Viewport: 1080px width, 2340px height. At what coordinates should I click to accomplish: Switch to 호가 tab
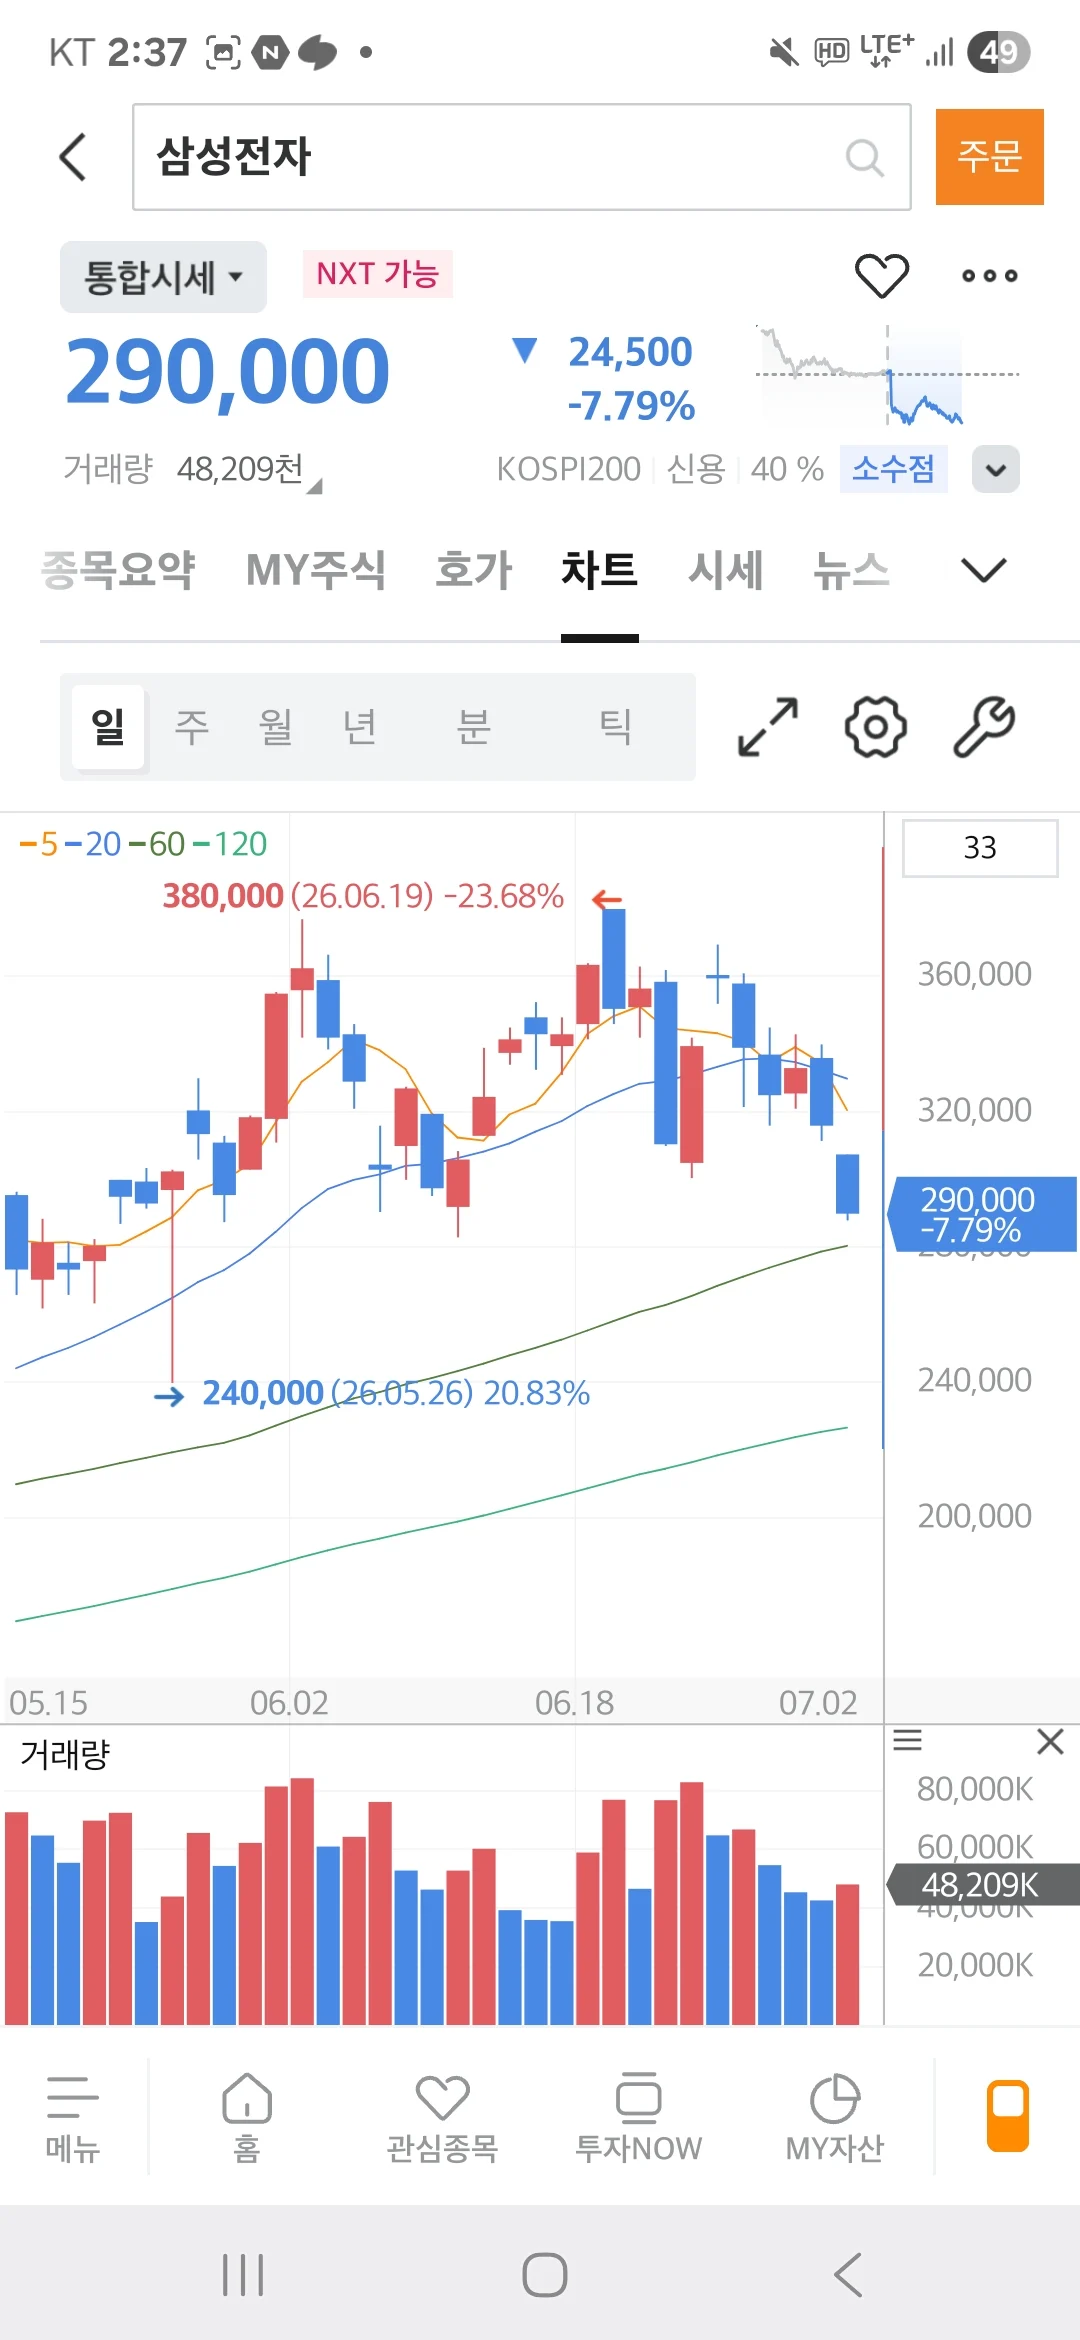click(x=474, y=570)
